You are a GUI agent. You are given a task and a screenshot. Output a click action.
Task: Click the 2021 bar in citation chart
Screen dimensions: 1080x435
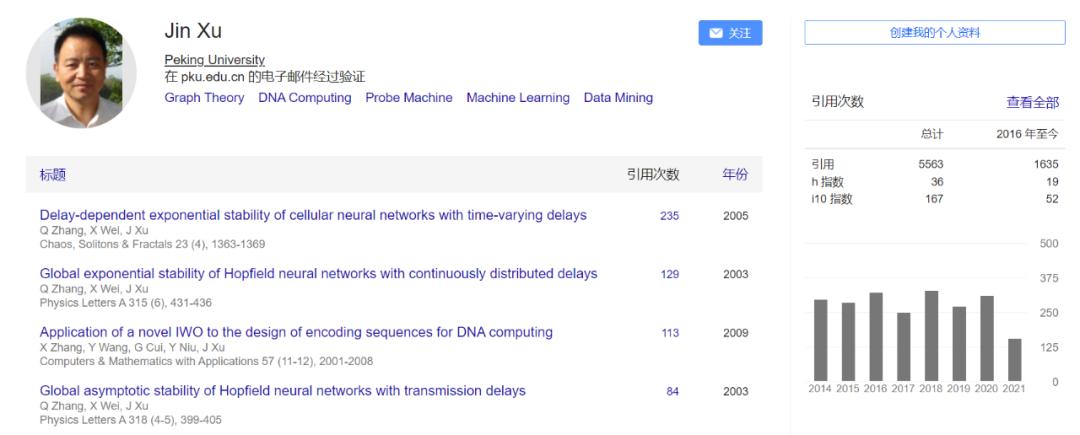coord(1015,359)
